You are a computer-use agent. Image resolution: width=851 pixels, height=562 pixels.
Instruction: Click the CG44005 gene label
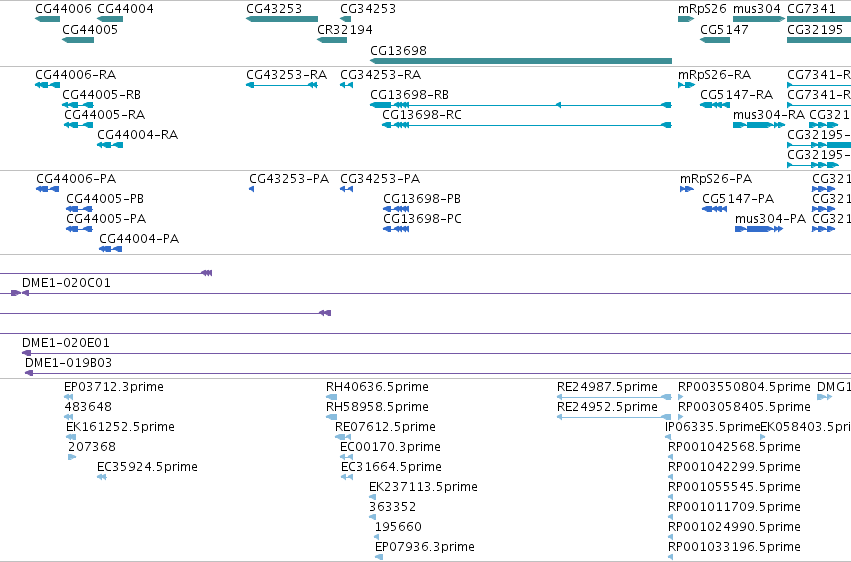90,29
